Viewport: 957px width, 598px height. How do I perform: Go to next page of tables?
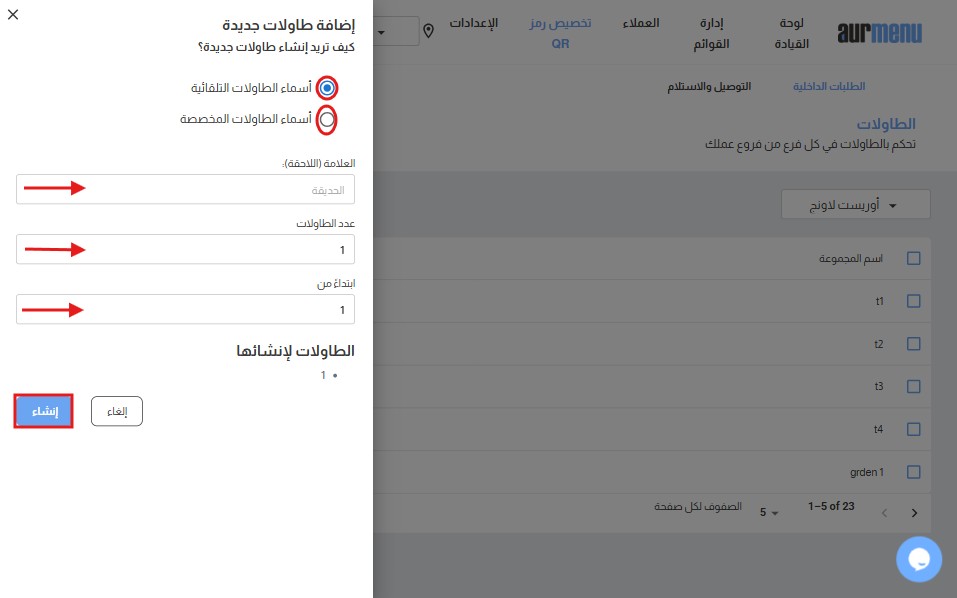914,512
